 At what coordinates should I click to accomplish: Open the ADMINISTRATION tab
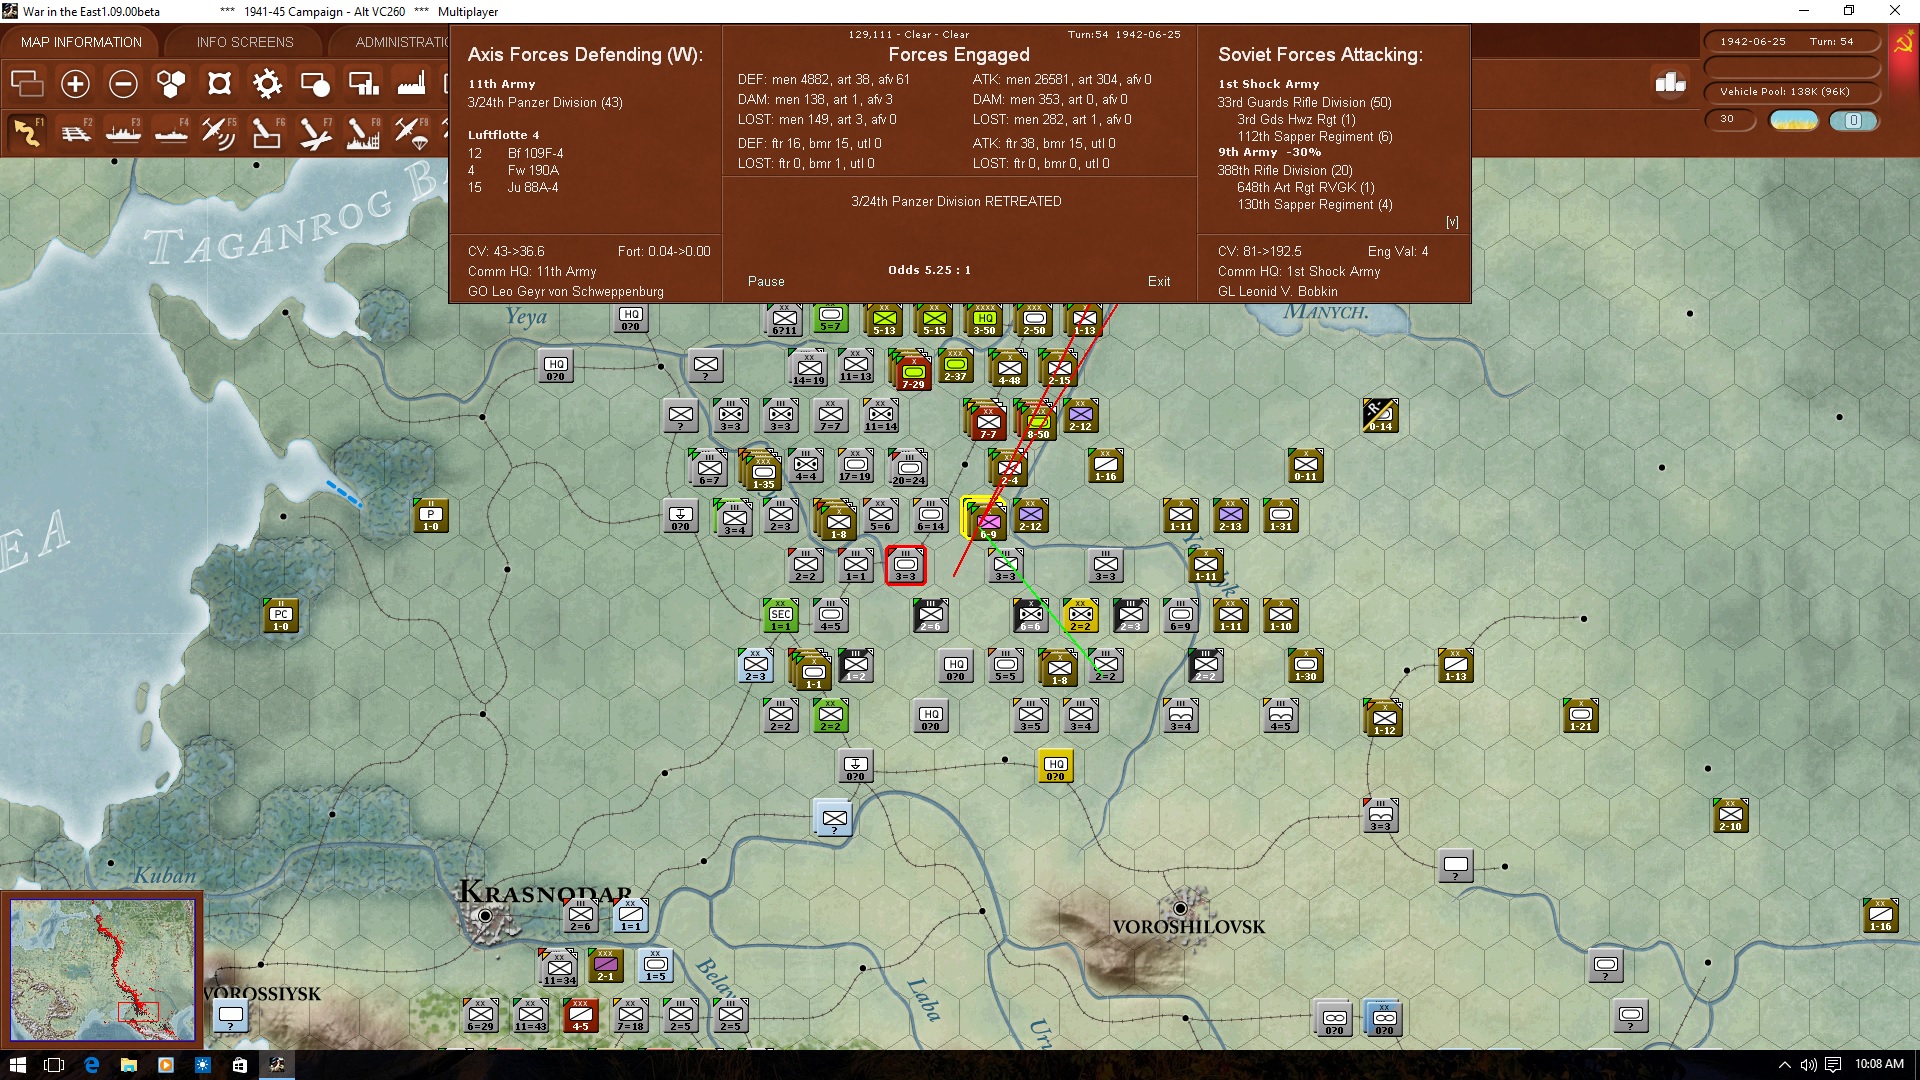400,42
